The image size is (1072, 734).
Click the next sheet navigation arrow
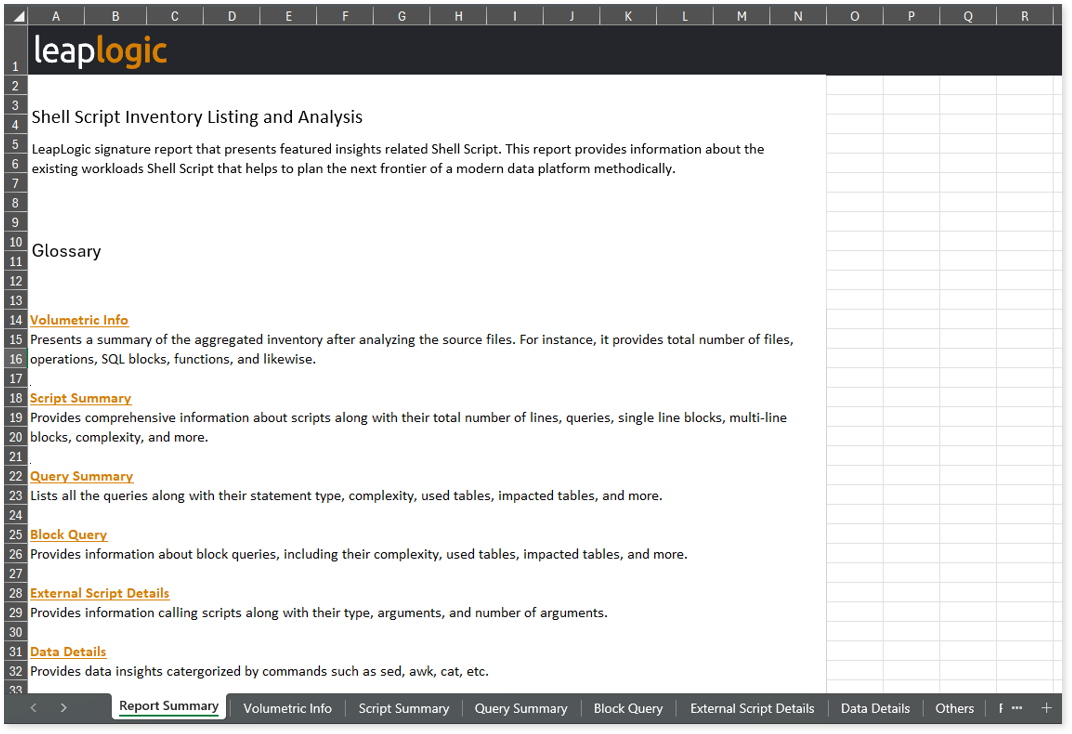click(x=63, y=708)
